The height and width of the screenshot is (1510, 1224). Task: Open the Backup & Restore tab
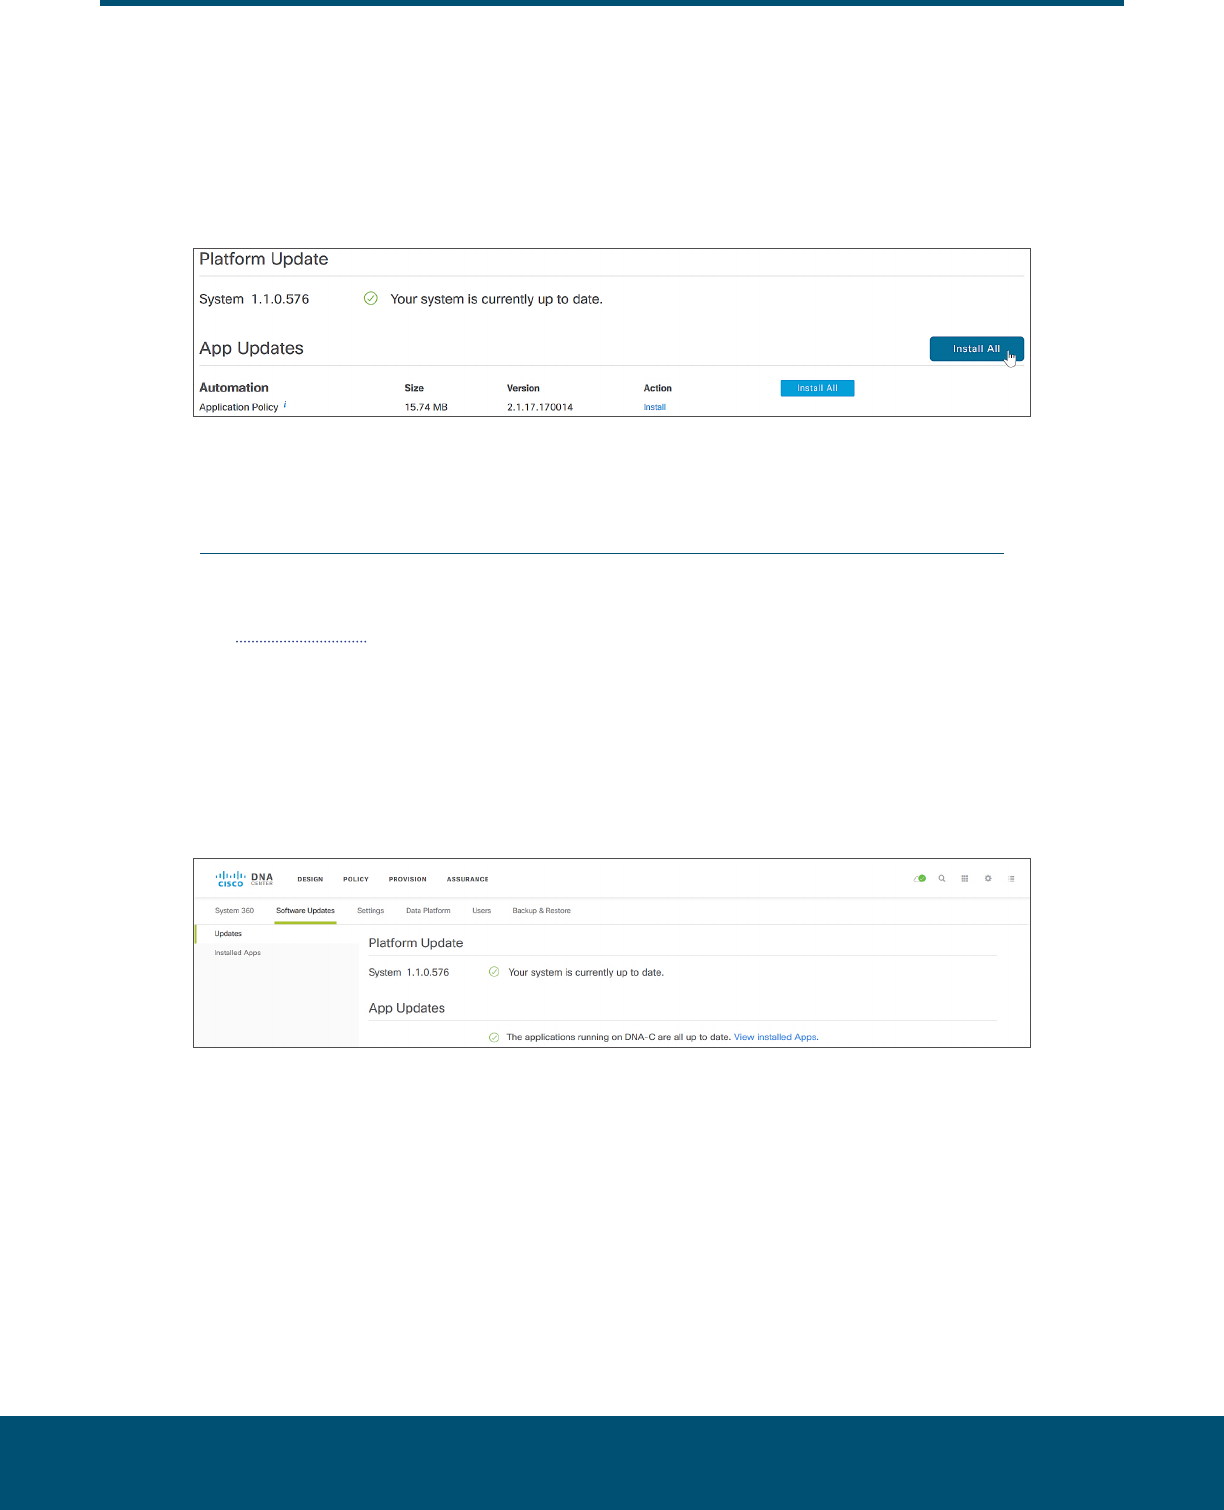click(x=542, y=911)
